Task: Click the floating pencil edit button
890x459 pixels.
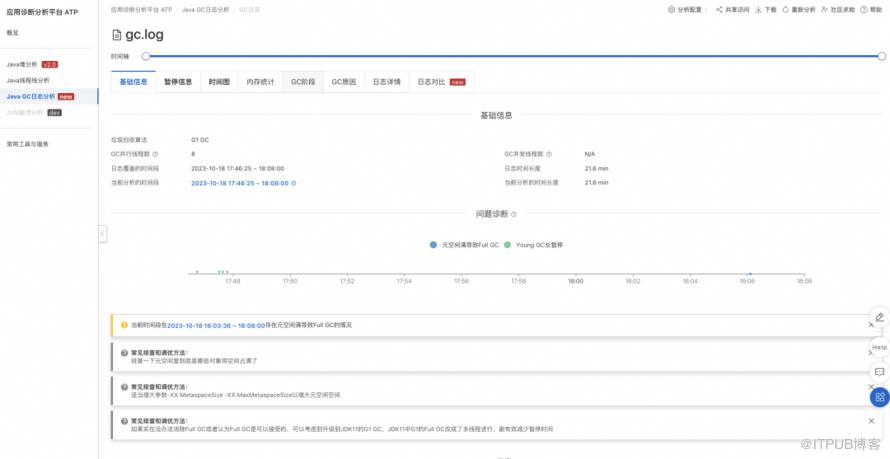Action: click(879, 317)
